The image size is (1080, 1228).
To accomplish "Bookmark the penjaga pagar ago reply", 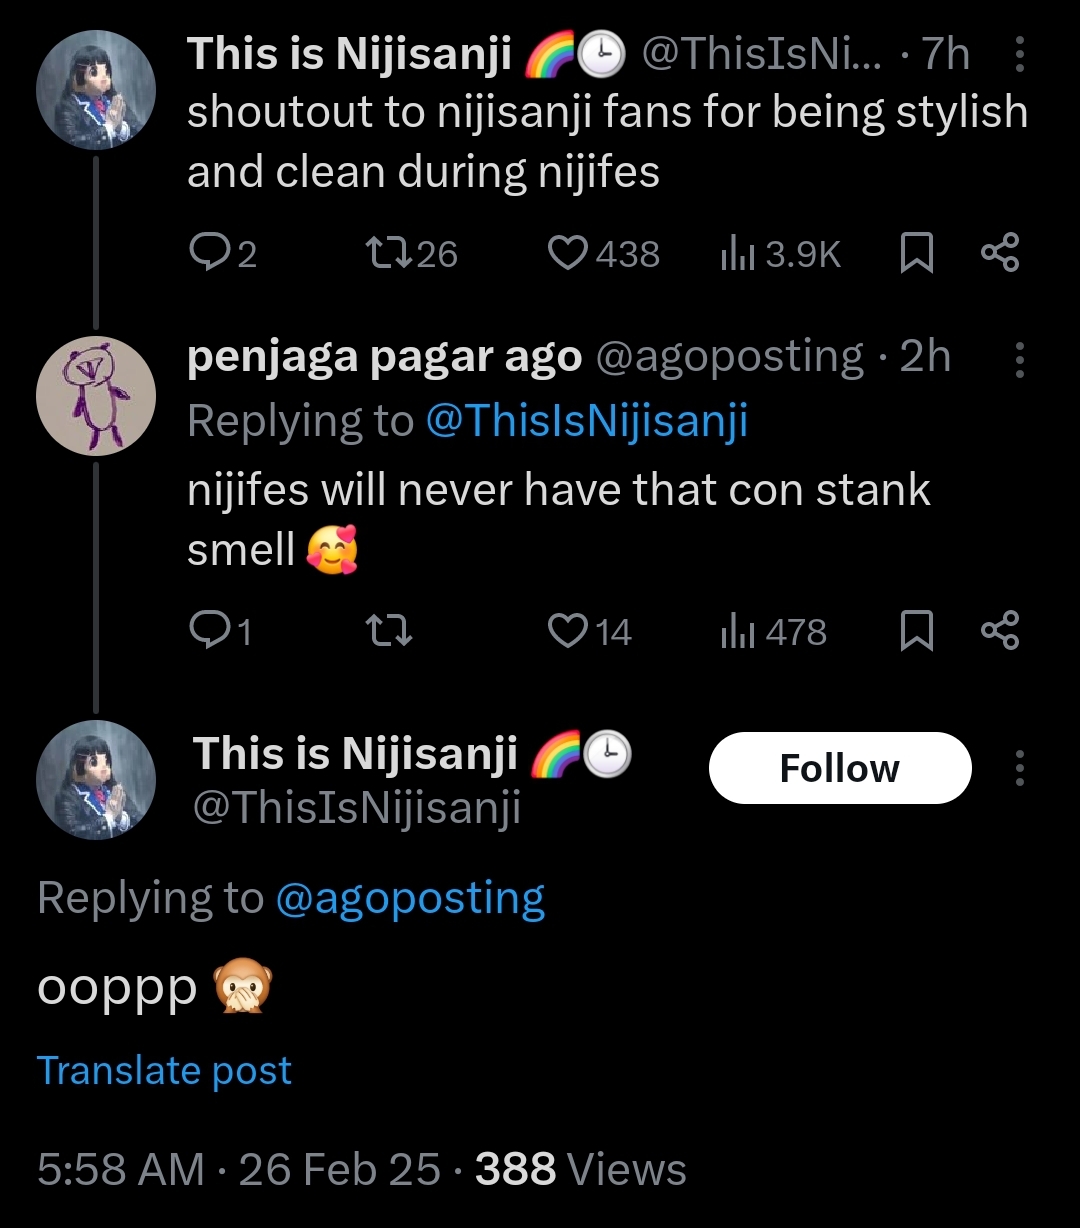I will pos(916,631).
